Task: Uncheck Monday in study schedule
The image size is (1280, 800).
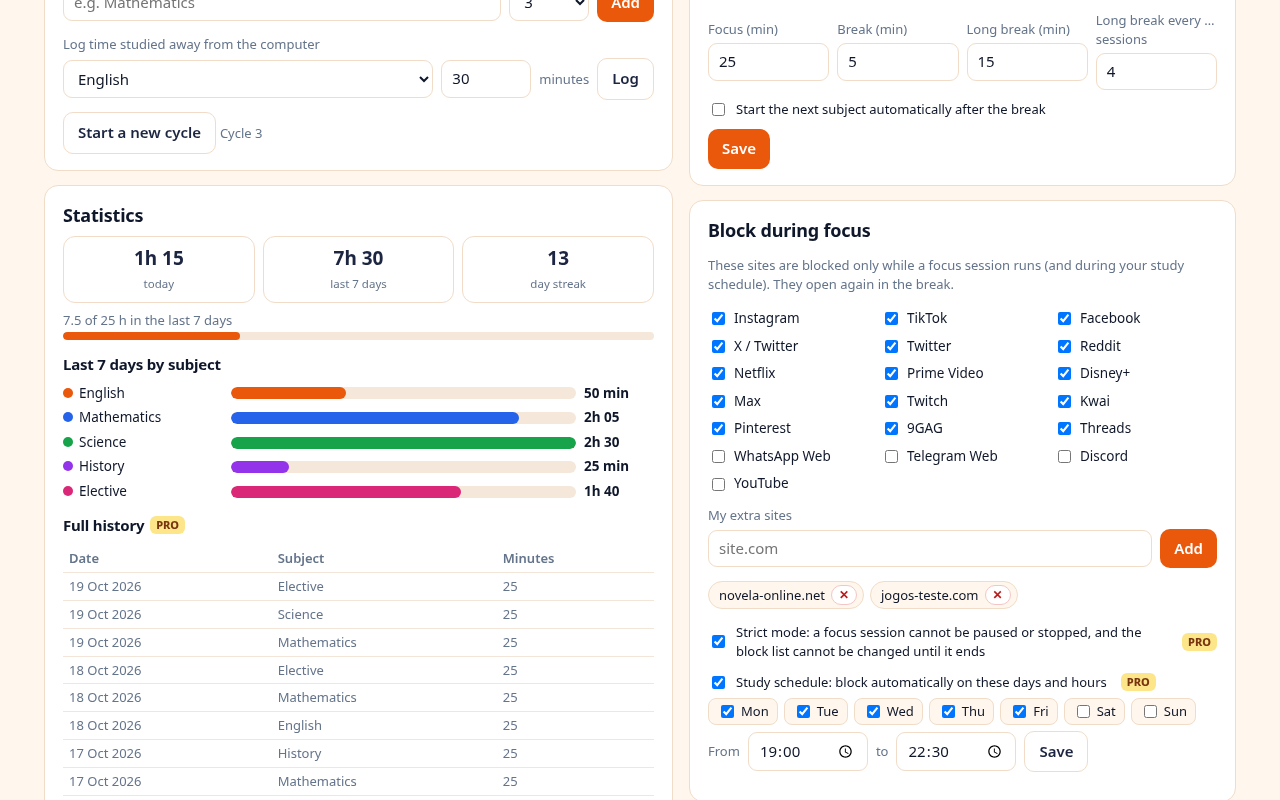Action: [x=727, y=712]
